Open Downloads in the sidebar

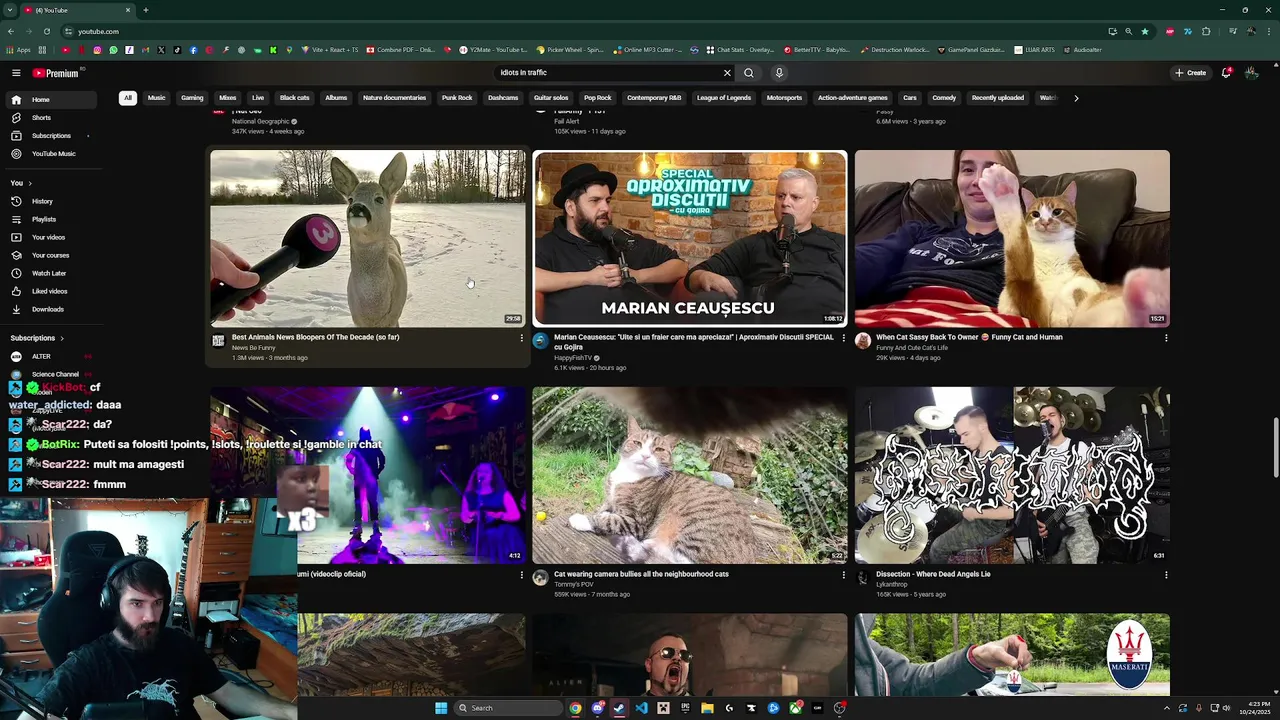click(50, 309)
